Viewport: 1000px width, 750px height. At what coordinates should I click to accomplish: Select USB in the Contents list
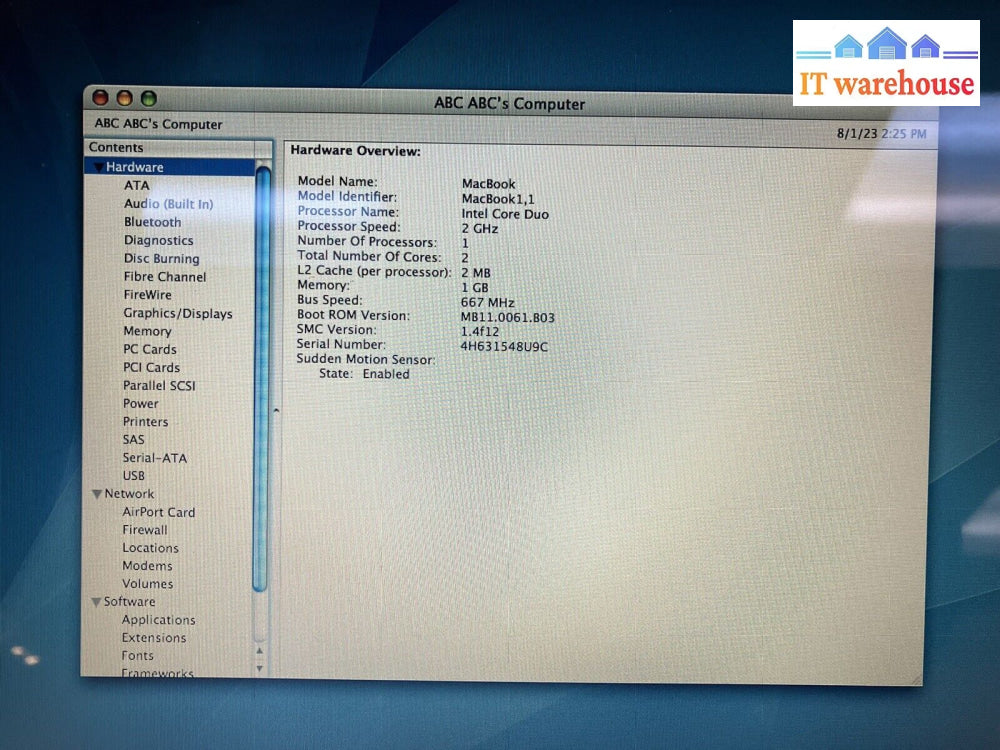click(x=133, y=476)
